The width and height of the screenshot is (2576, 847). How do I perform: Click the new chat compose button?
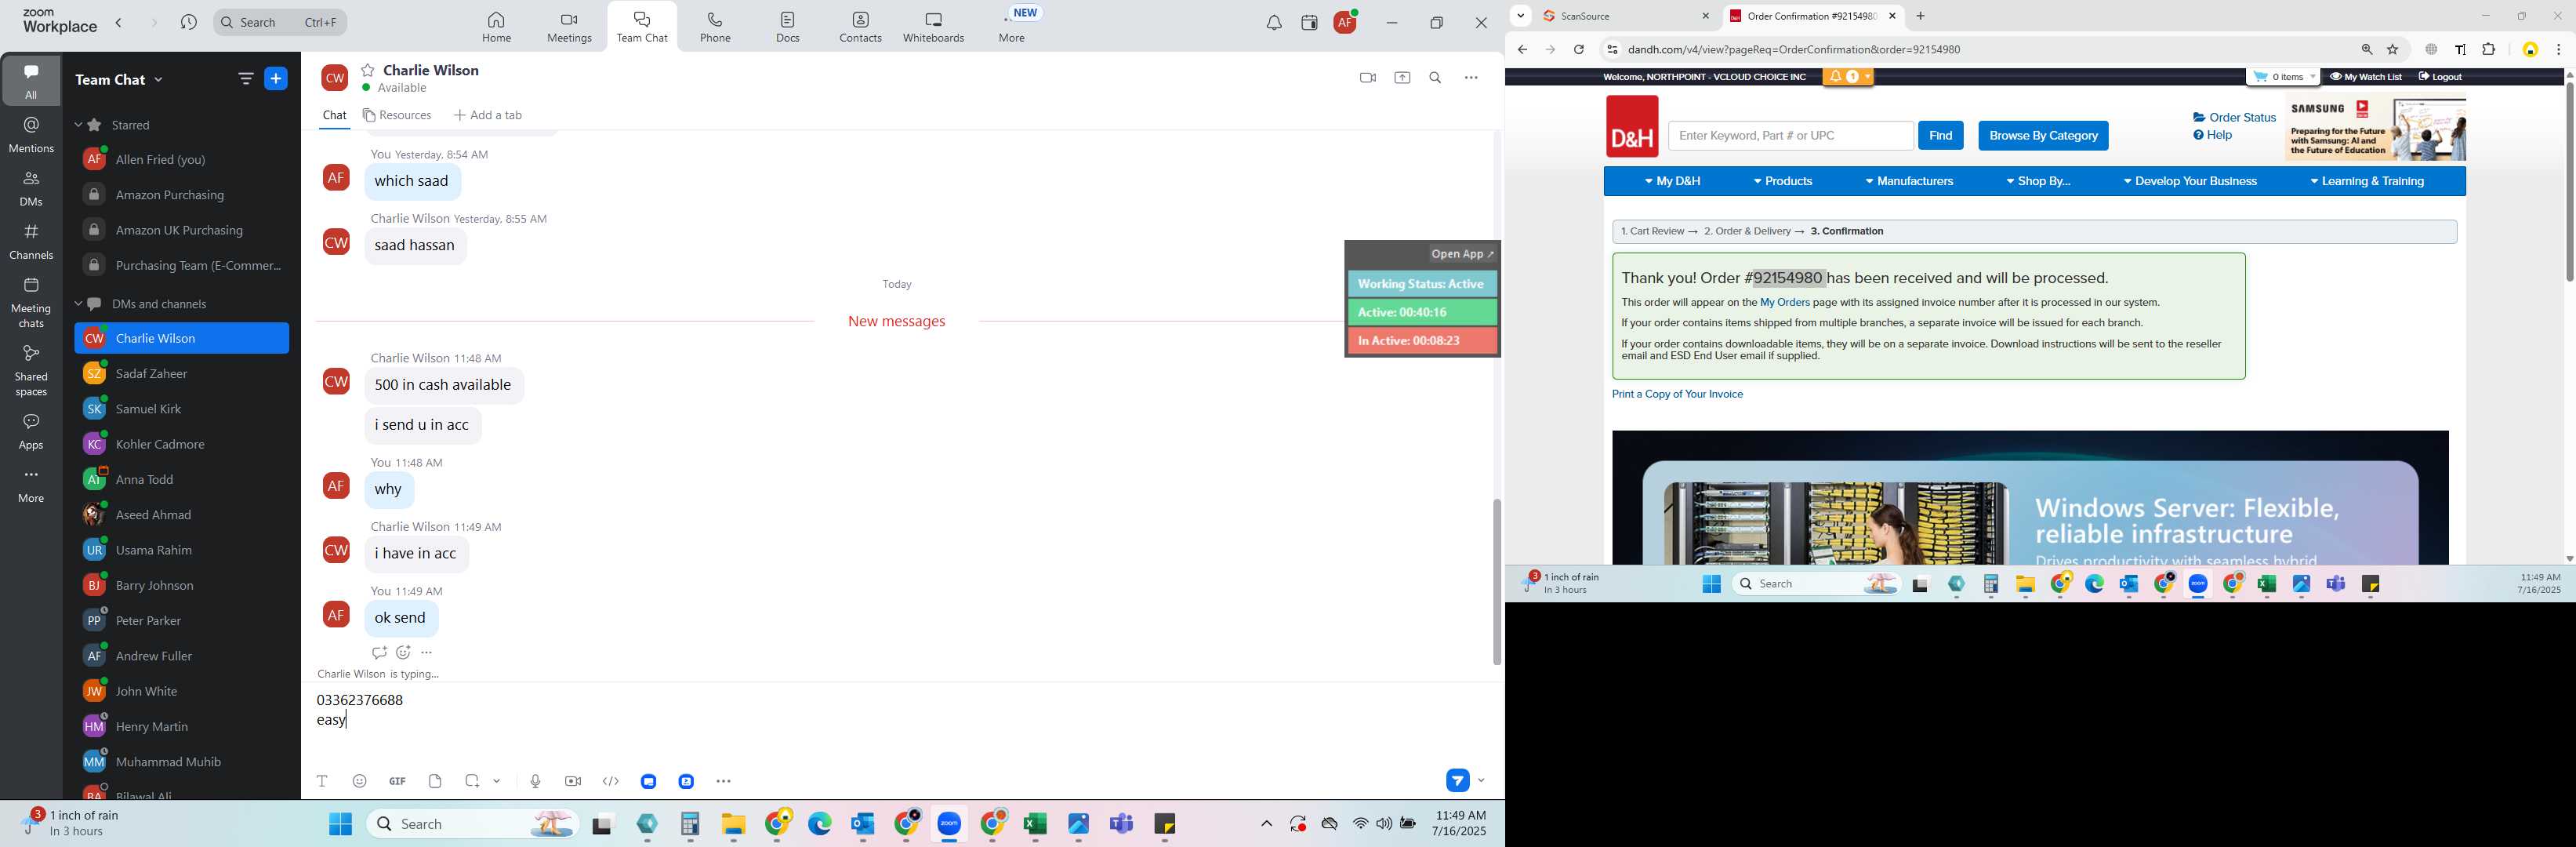pyautogui.click(x=276, y=79)
